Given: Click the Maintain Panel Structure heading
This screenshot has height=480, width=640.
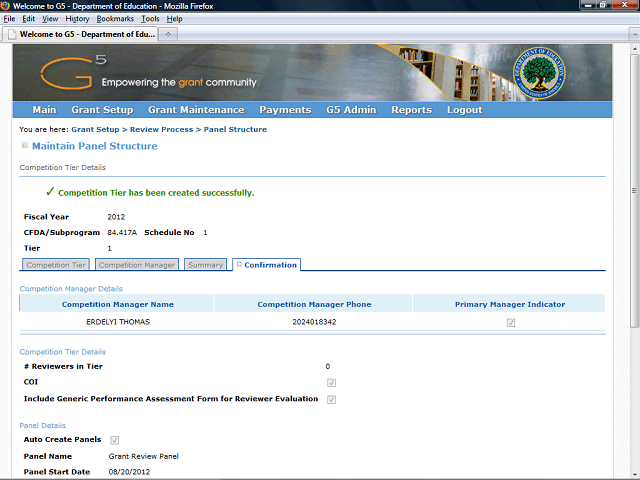Looking at the screenshot, I should (95, 146).
